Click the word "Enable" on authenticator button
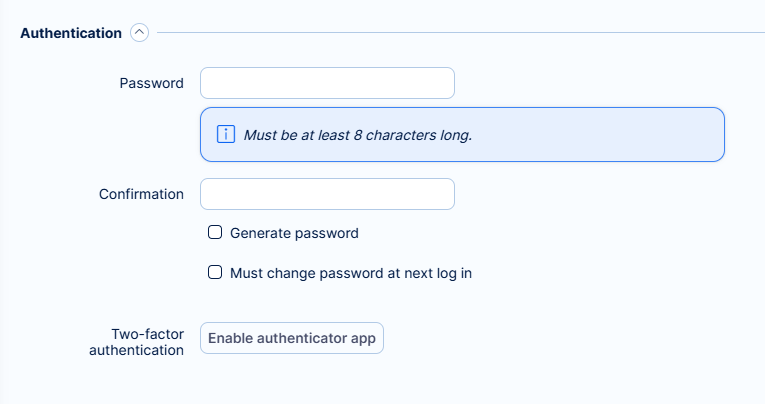Image resolution: width=765 pixels, height=404 pixels. [231, 338]
